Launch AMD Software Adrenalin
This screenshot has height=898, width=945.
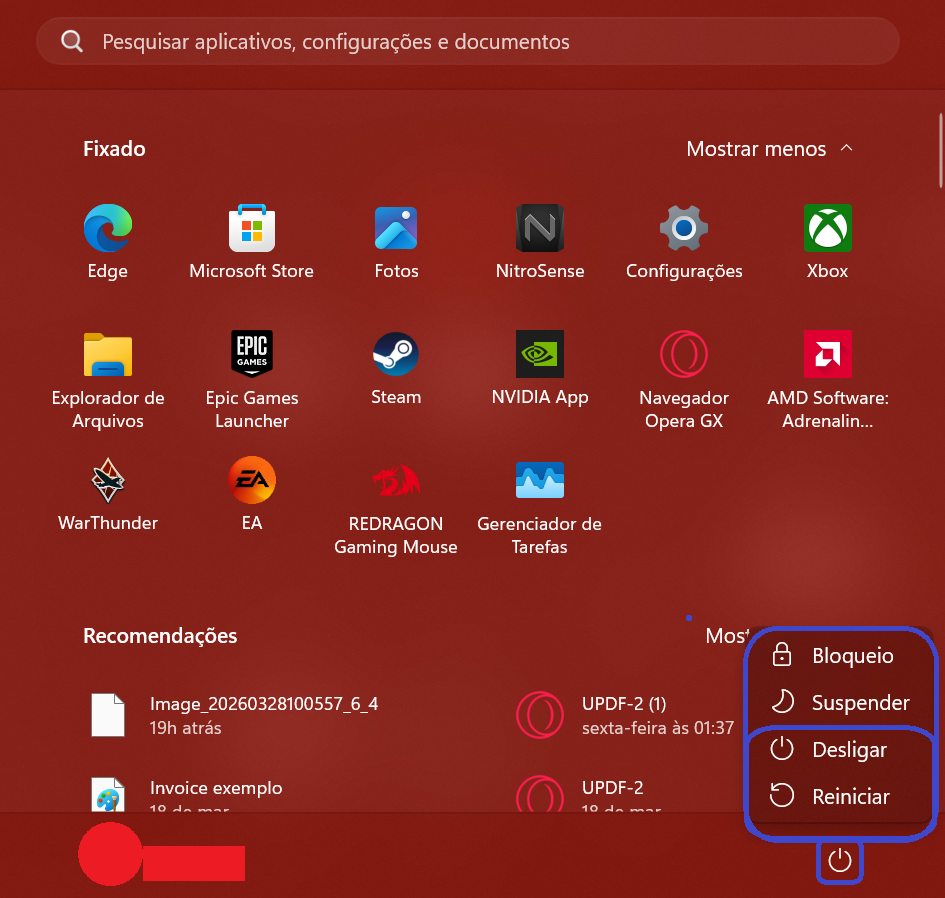coord(827,380)
